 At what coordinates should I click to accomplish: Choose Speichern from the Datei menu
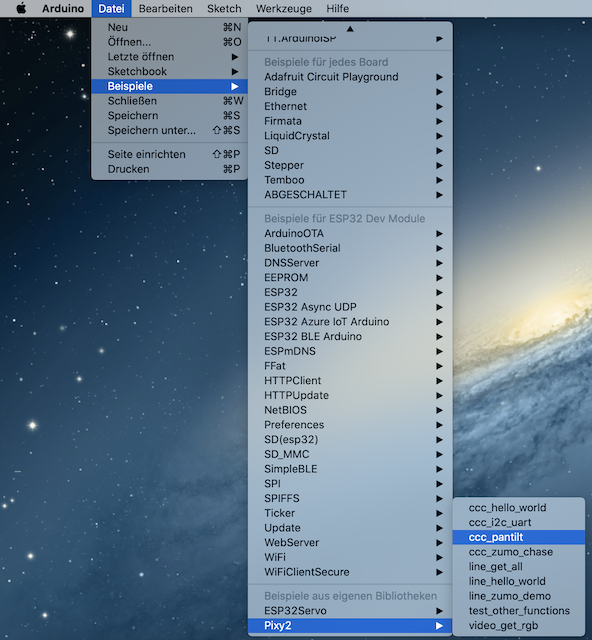pyautogui.click(x=169, y=116)
